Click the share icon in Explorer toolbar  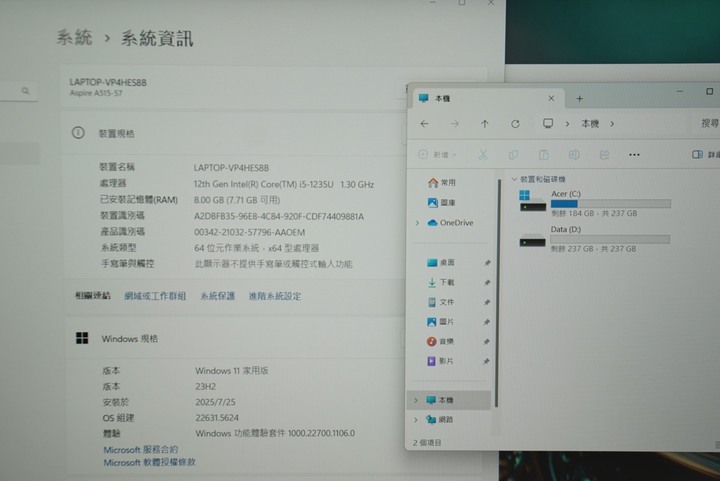pos(604,155)
